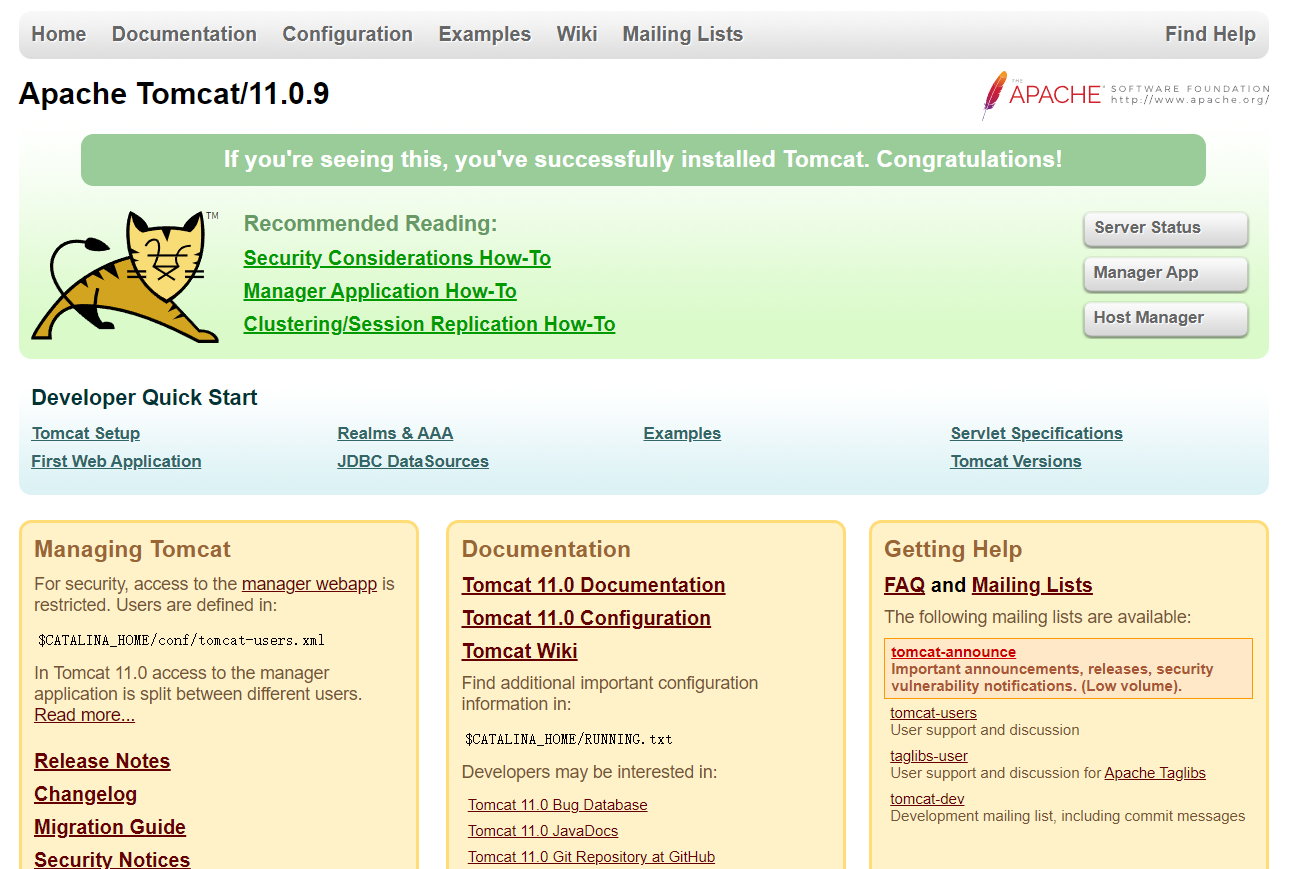This screenshot has width=1289, height=869.
Task: Click the Recommended Reading heading
Action: click(x=370, y=223)
